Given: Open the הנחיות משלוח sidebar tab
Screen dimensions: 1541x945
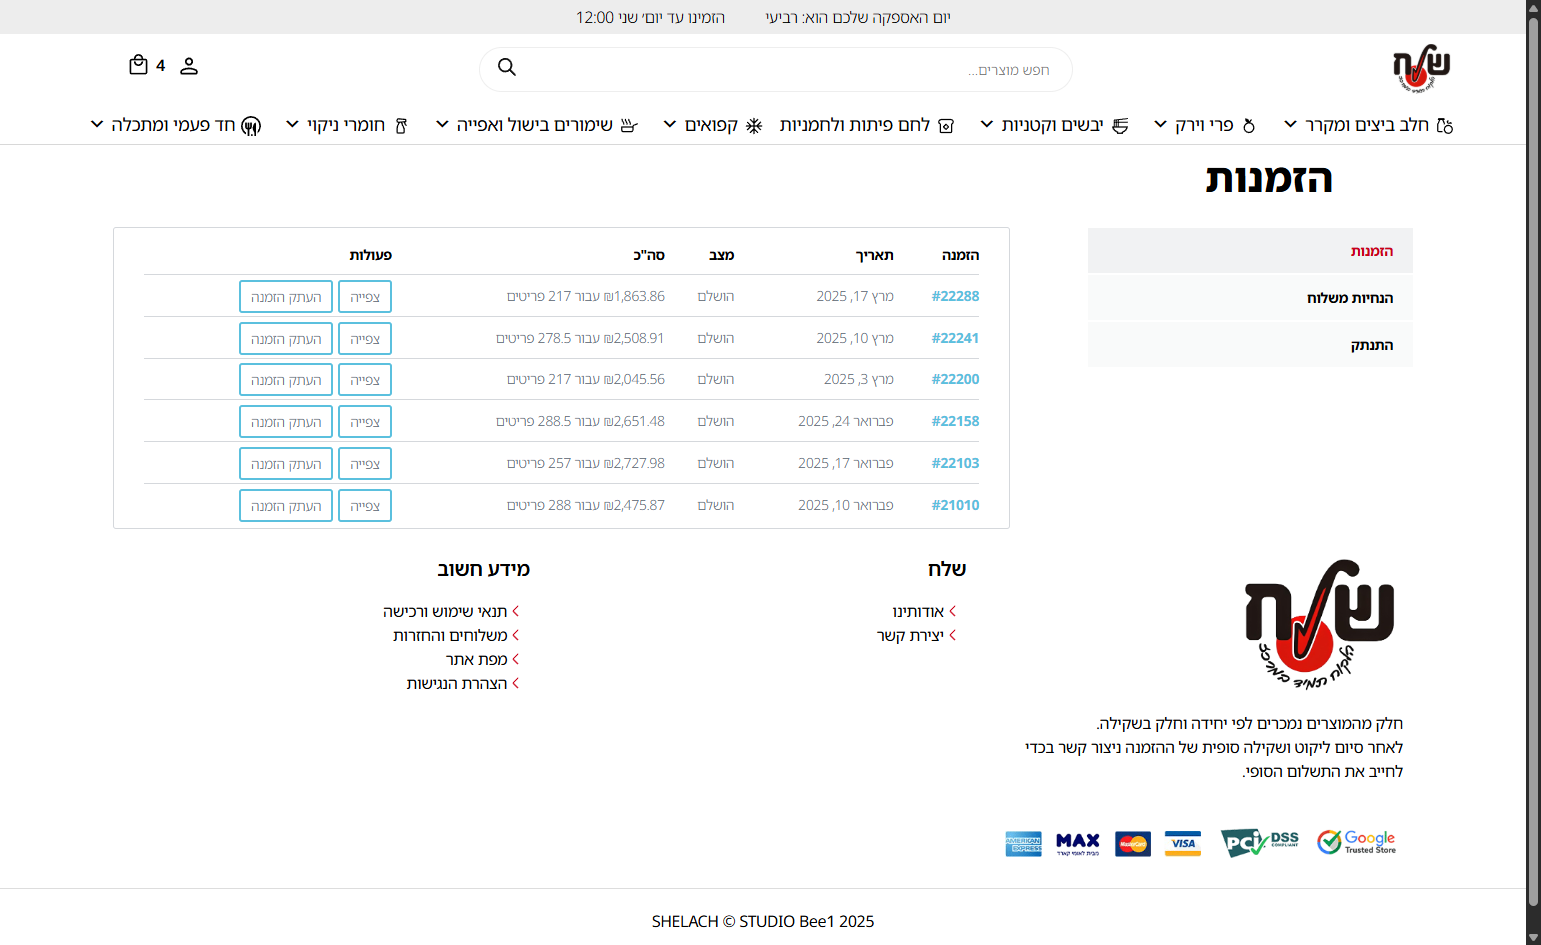Looking at the screenshot, I should [1250, 298].
